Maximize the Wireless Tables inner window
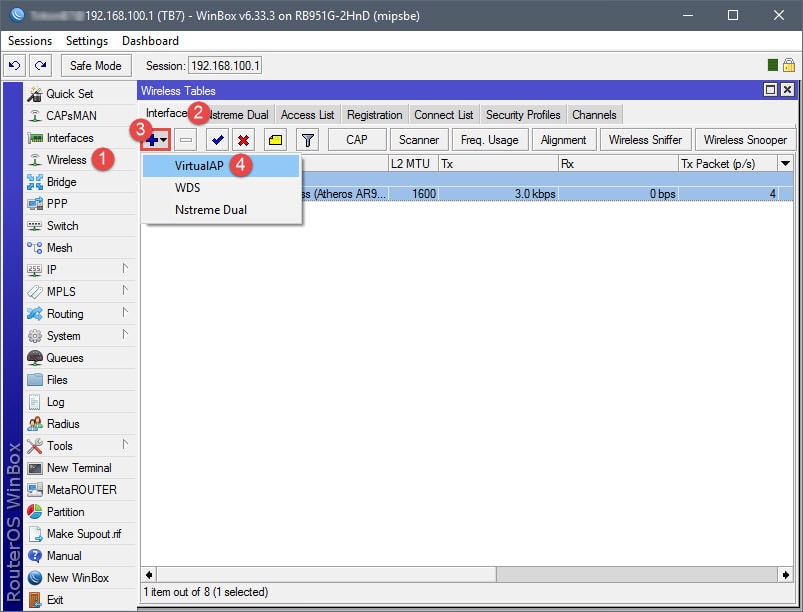The height and width of the screenshot is (612, 803). (x=770, y=90)
